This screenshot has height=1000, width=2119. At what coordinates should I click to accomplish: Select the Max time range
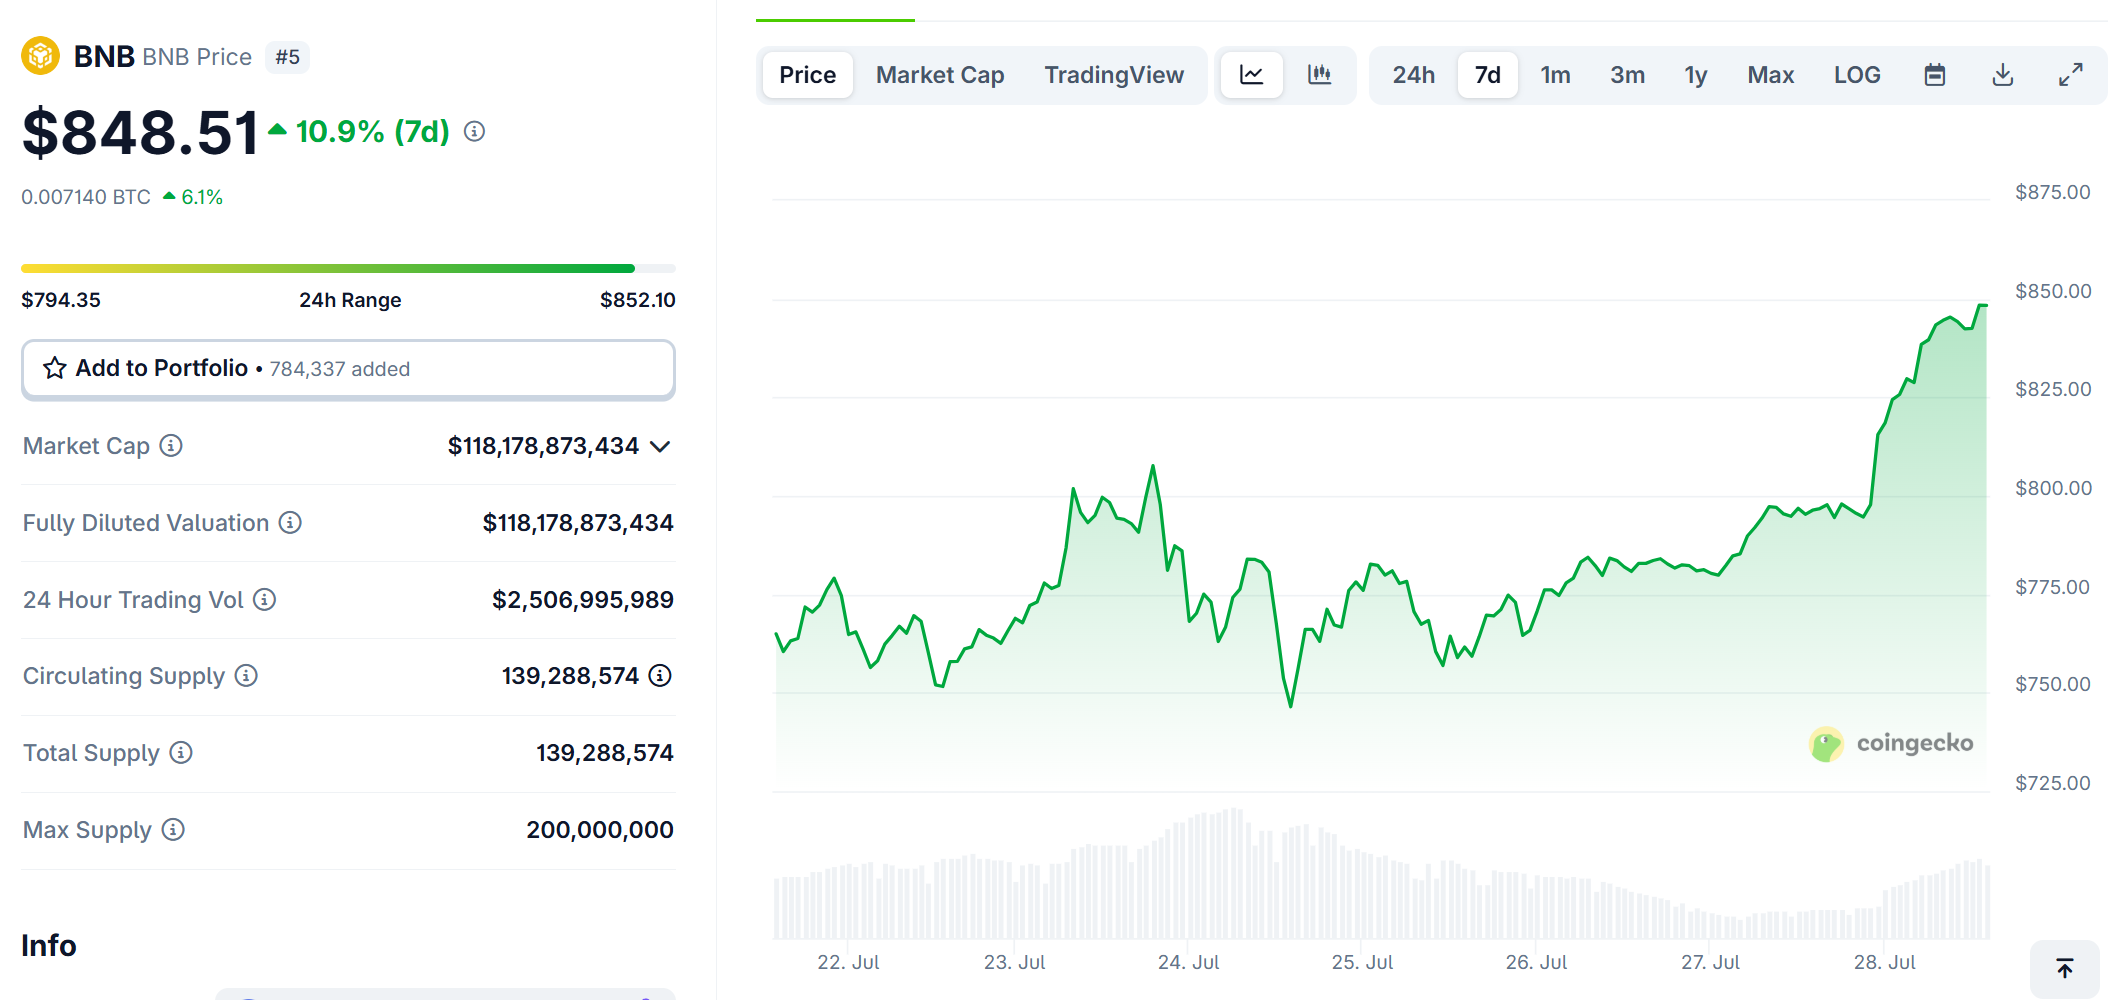pos(1770,75)
